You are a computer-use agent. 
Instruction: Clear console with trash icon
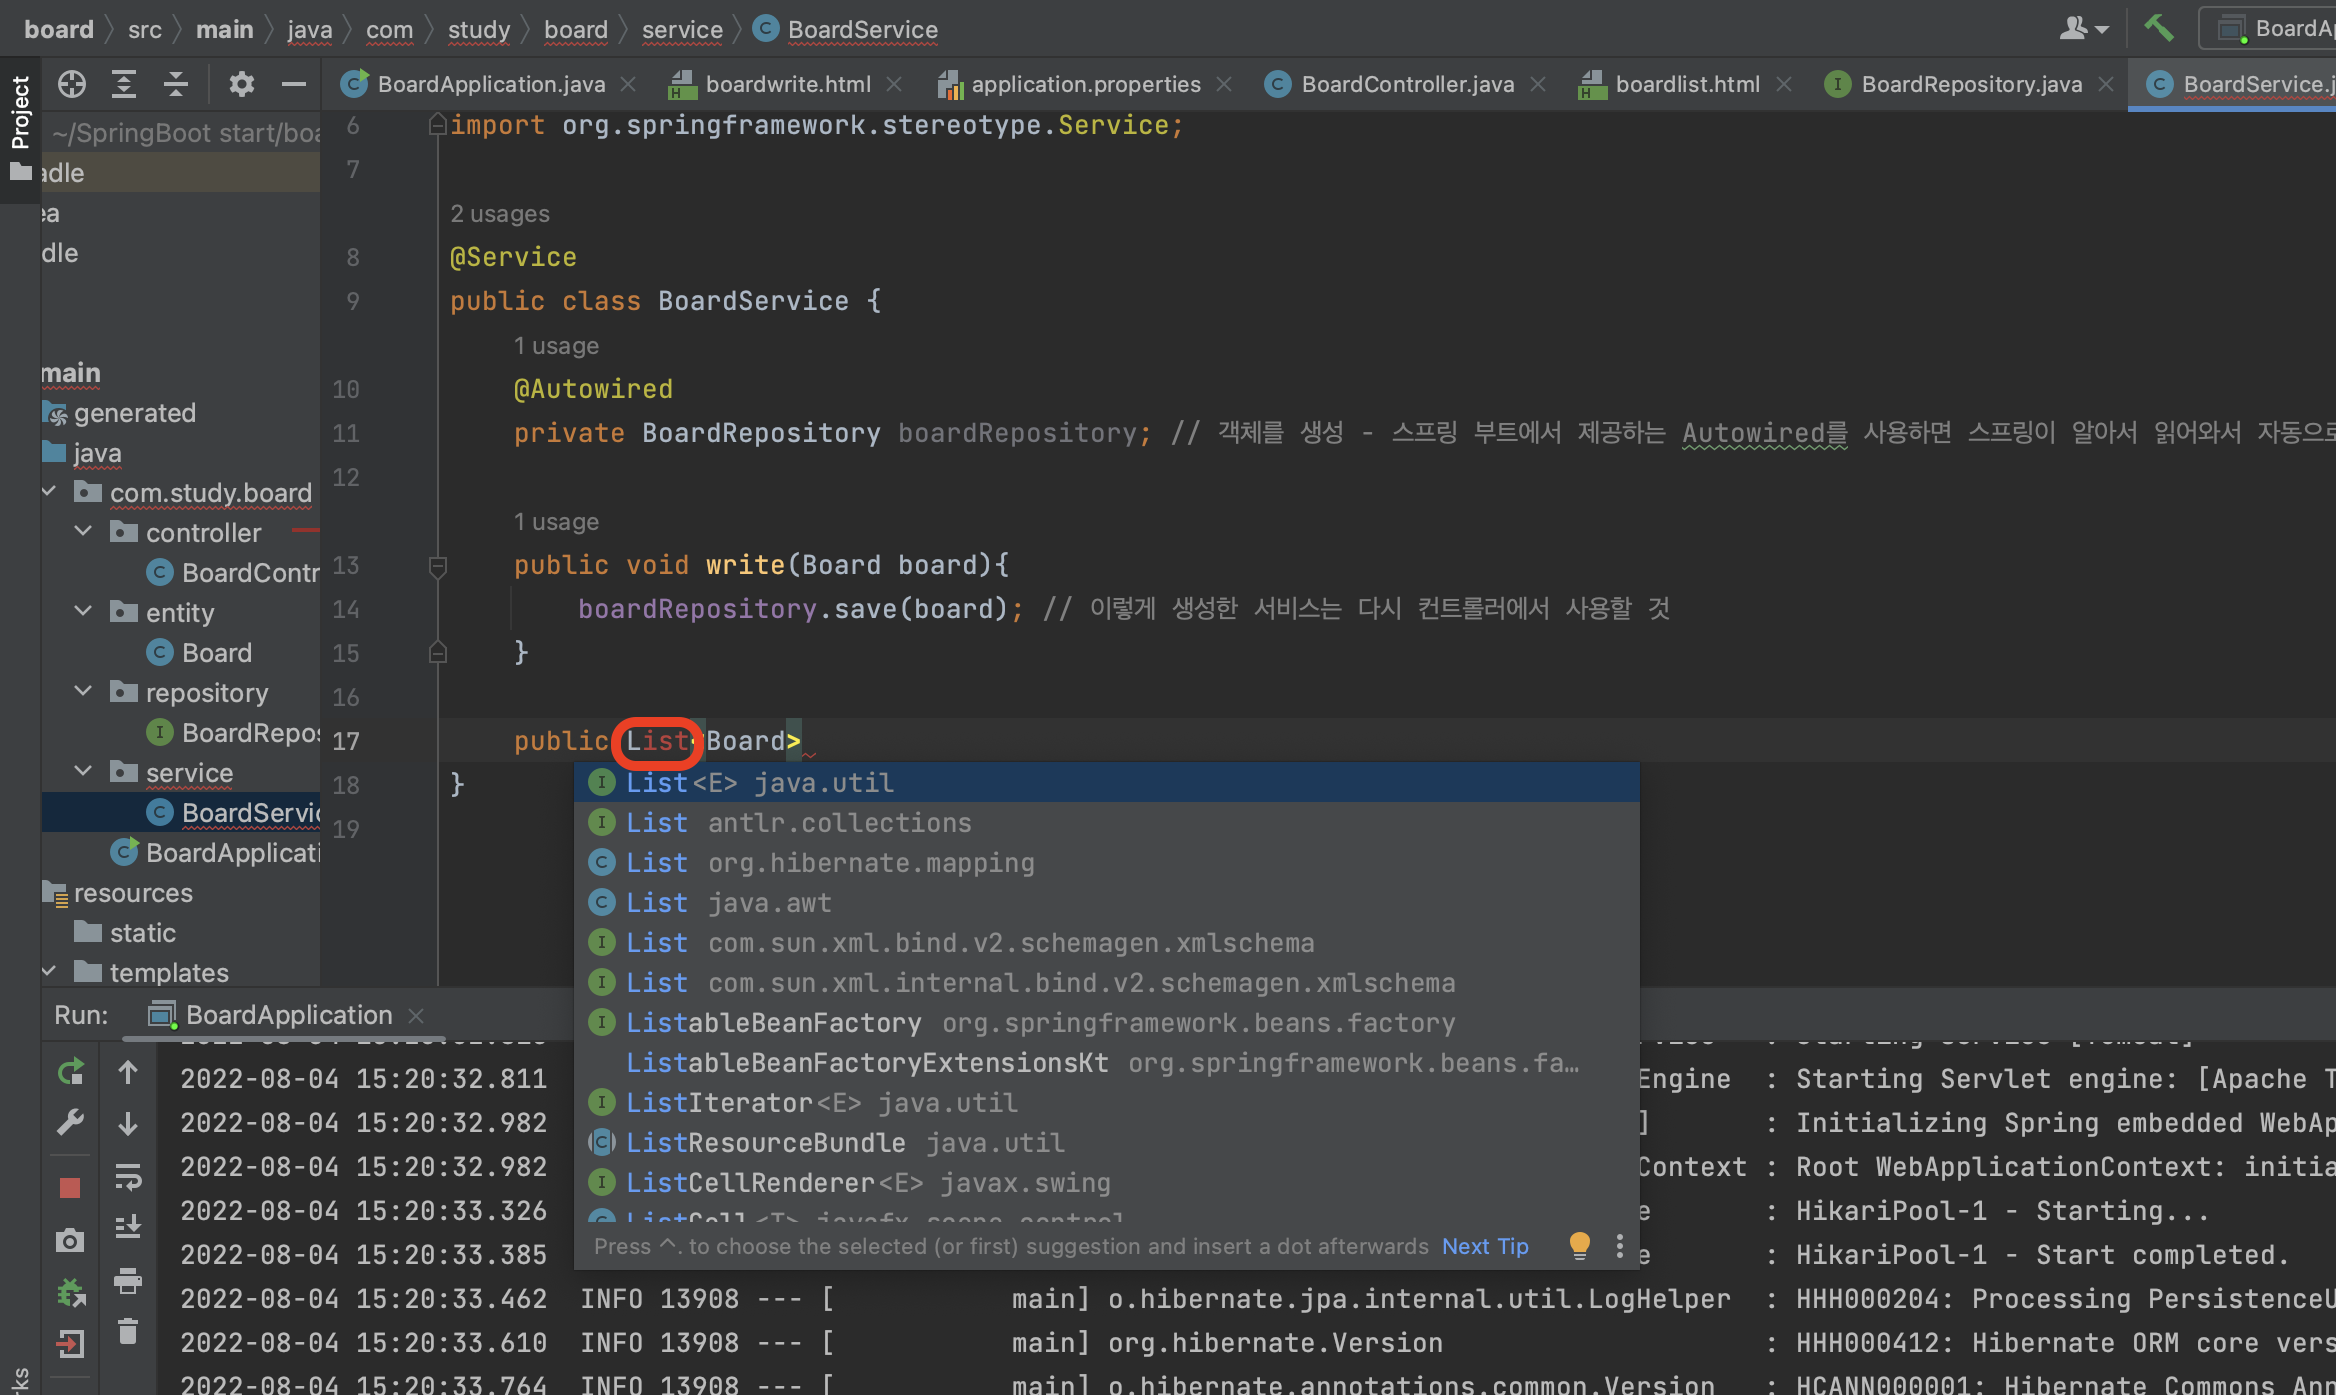tap(128, 1331)
